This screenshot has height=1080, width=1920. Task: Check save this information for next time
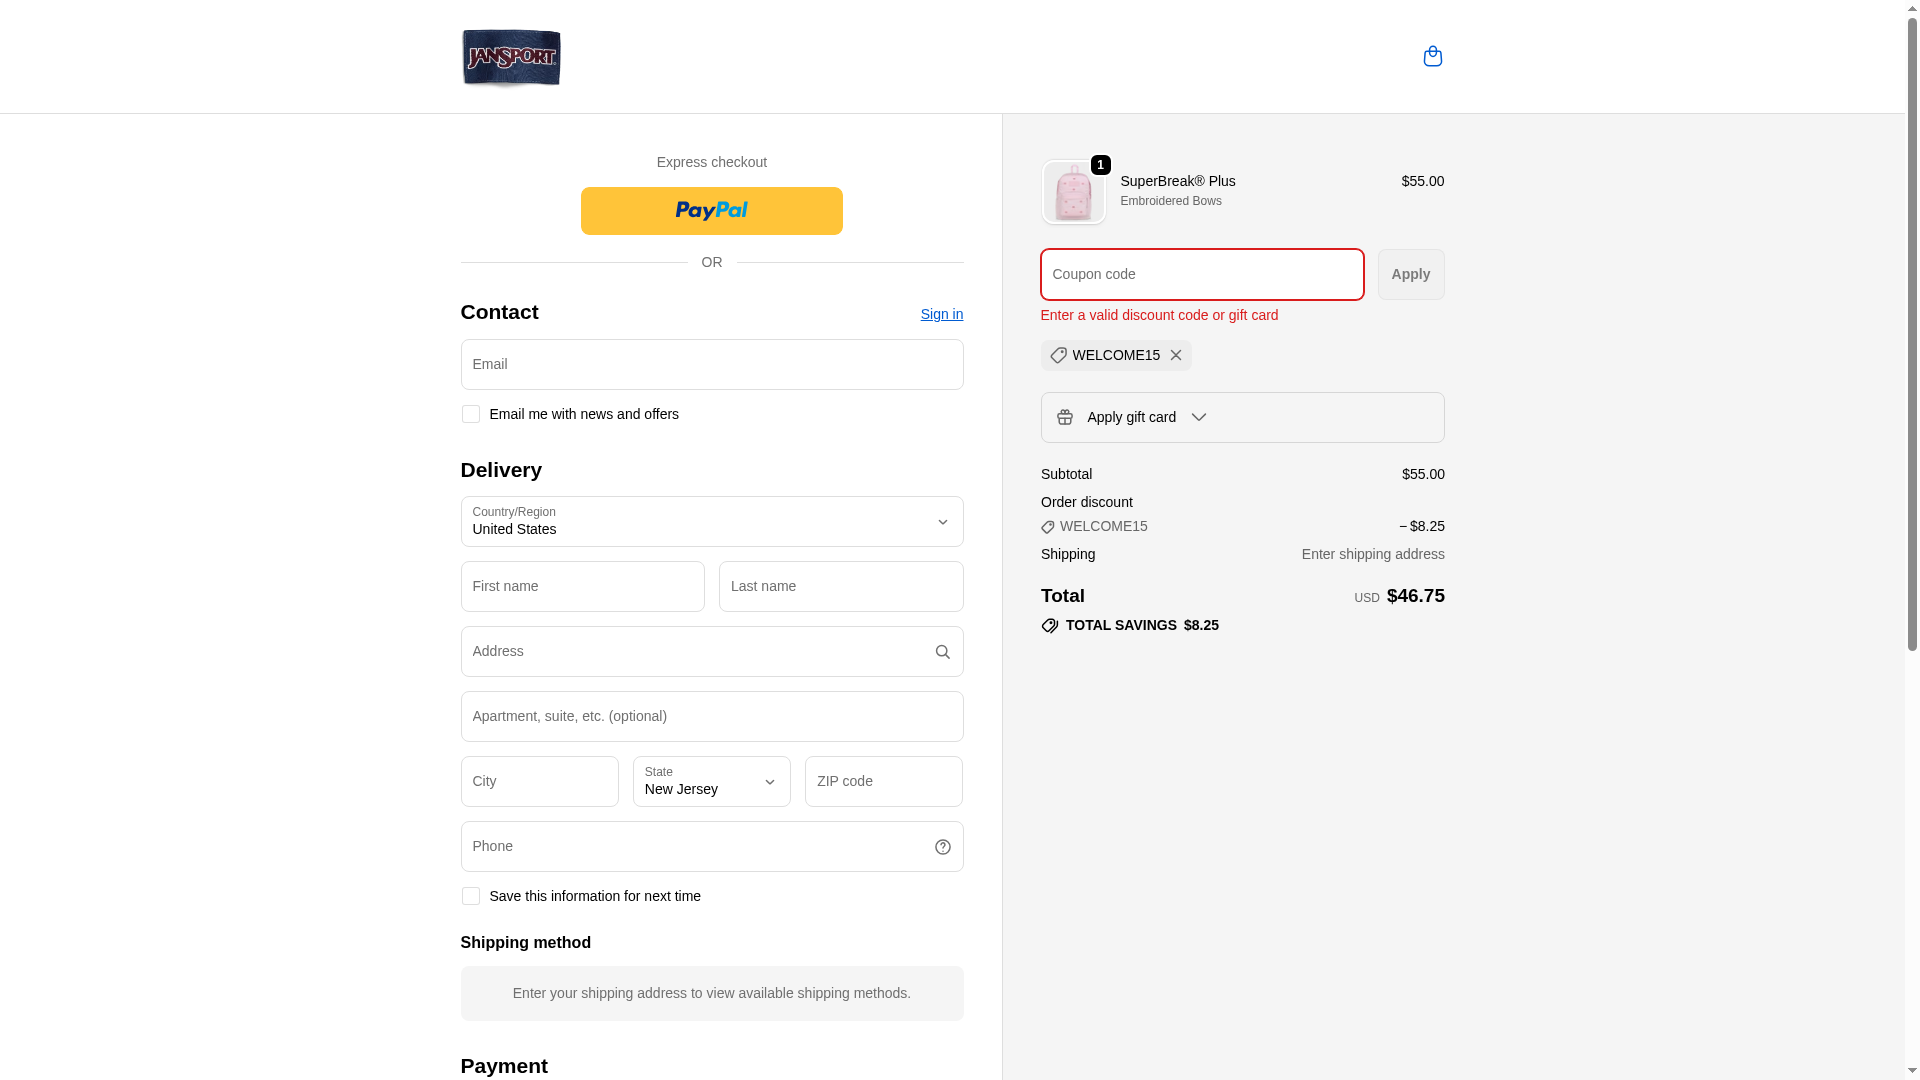[470, 896]
